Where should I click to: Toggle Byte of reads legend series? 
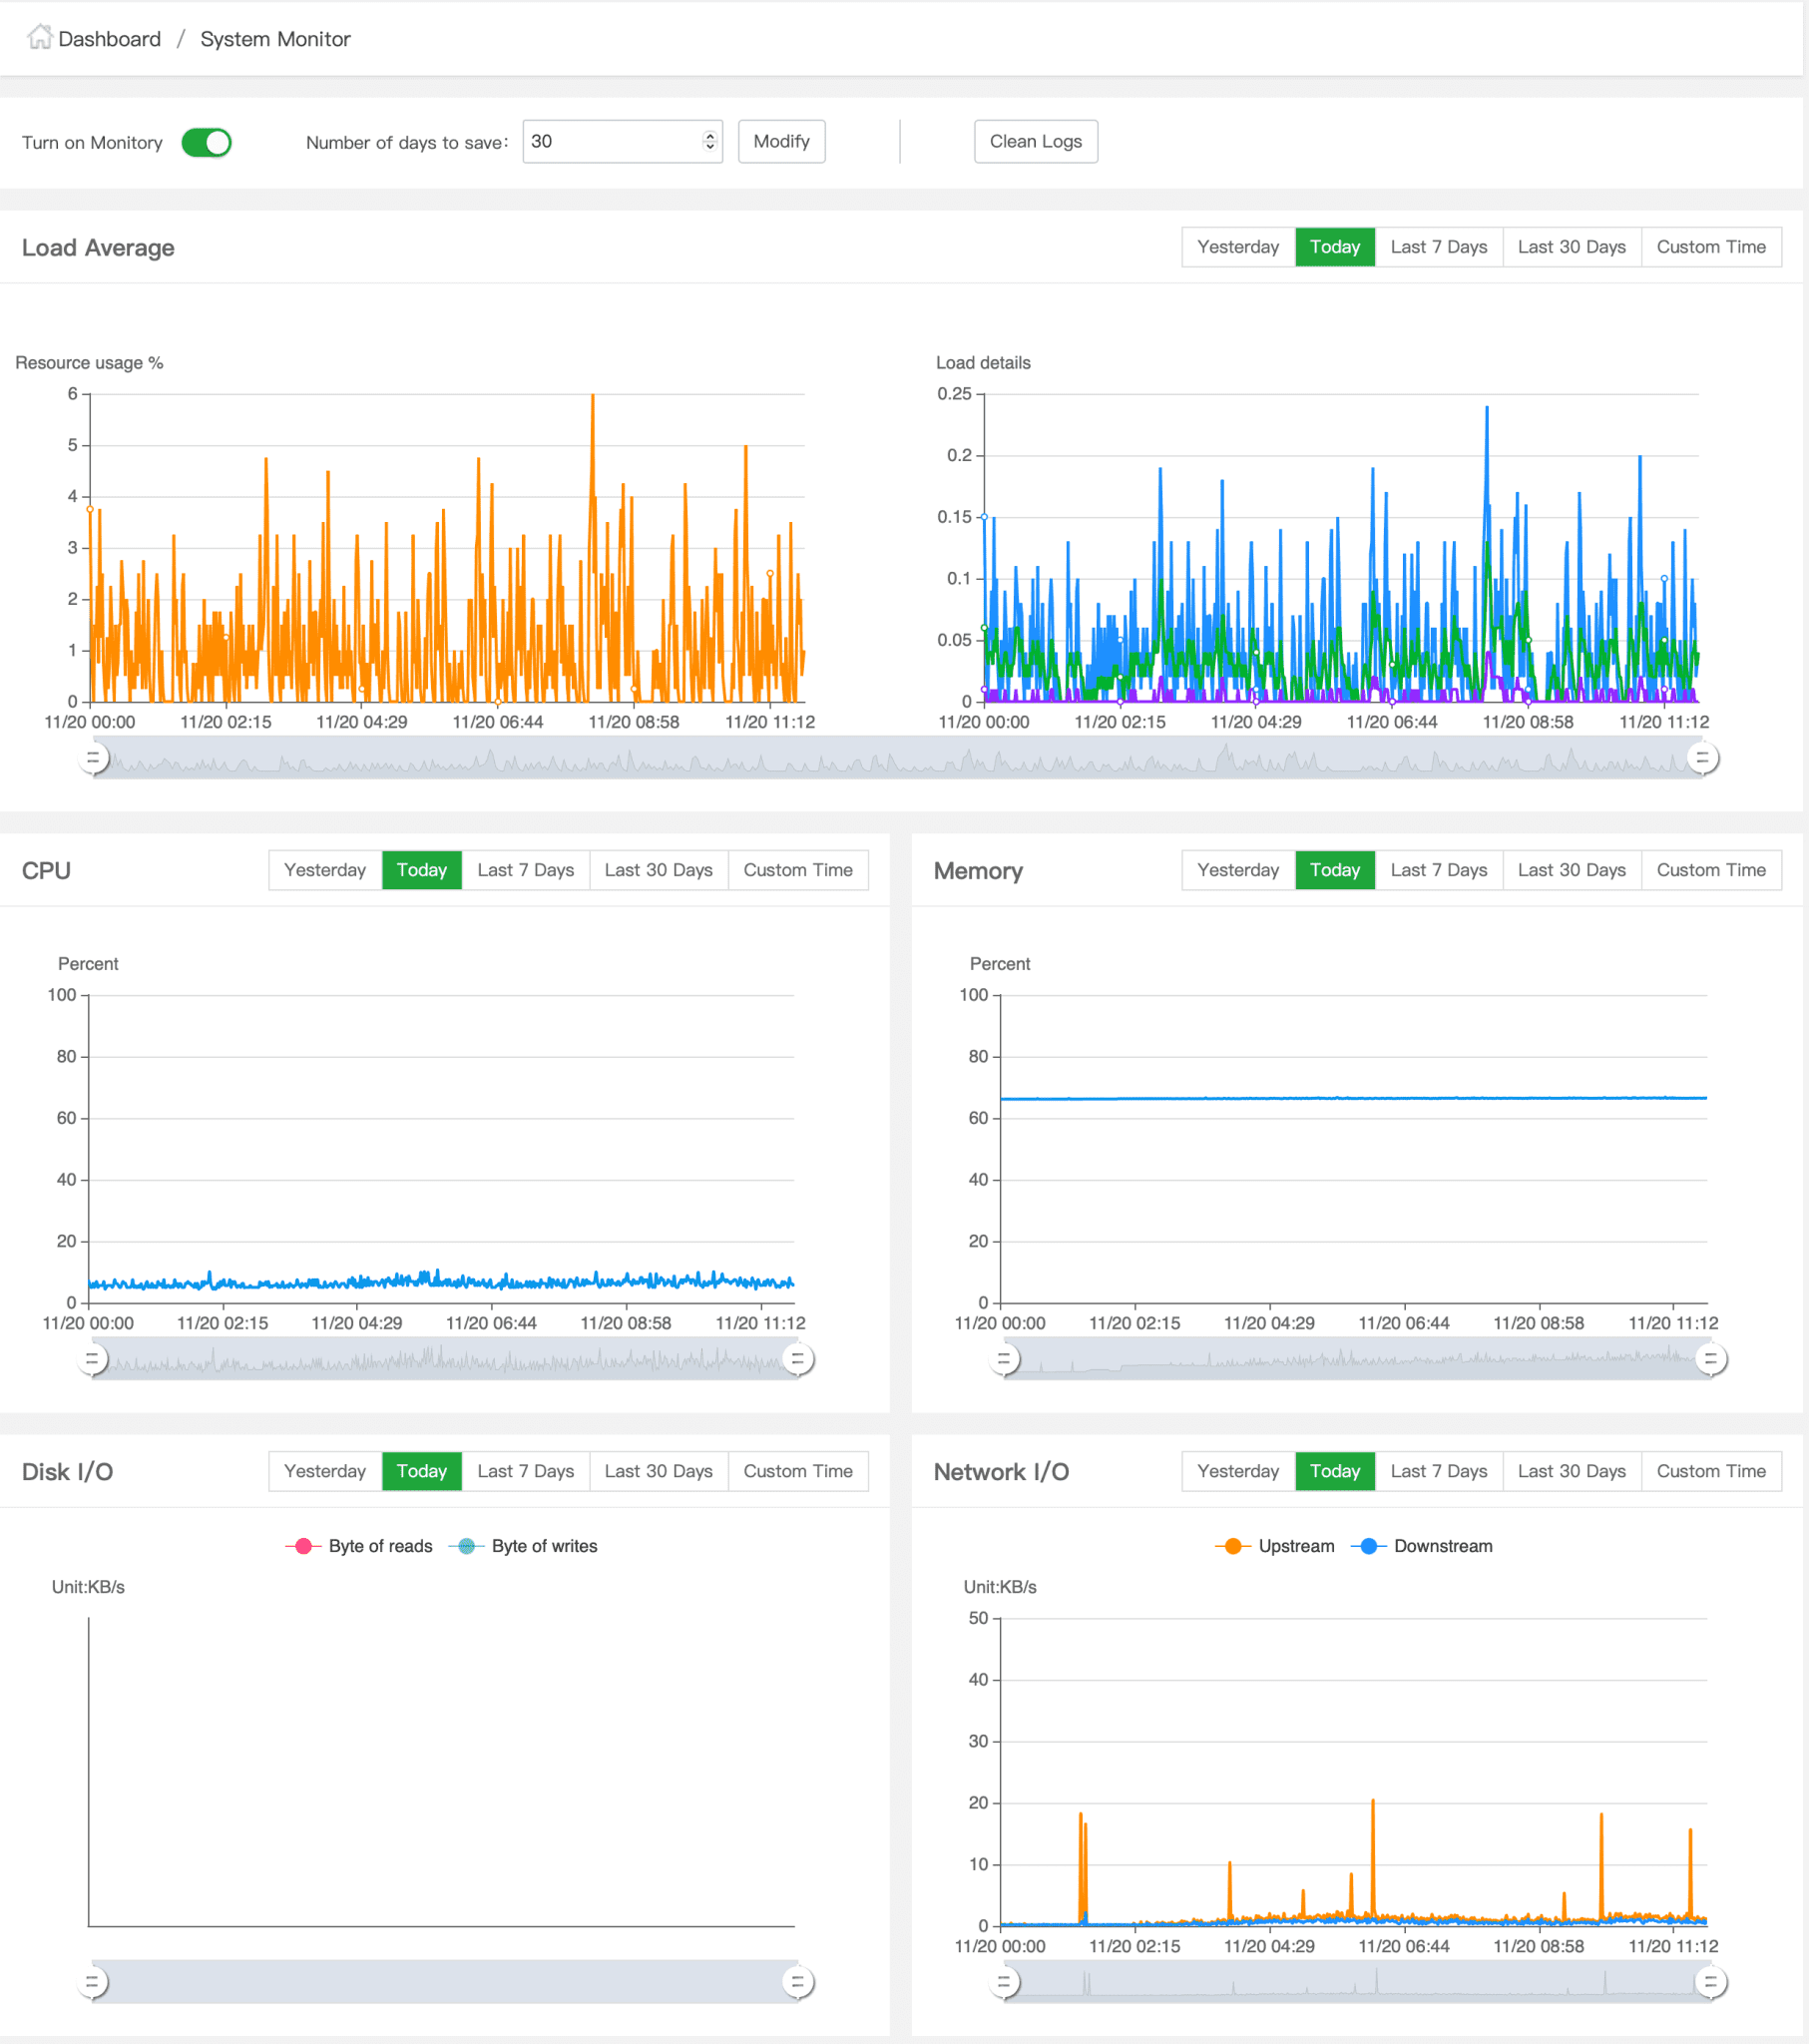pos(360,1546)
